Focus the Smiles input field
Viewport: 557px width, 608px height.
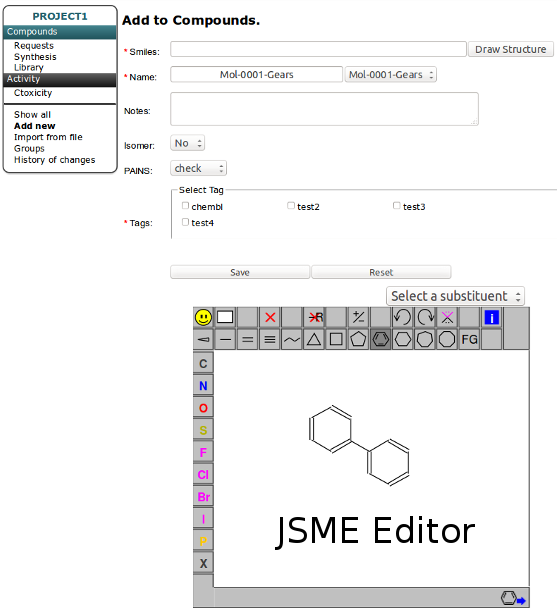[318, 49]
